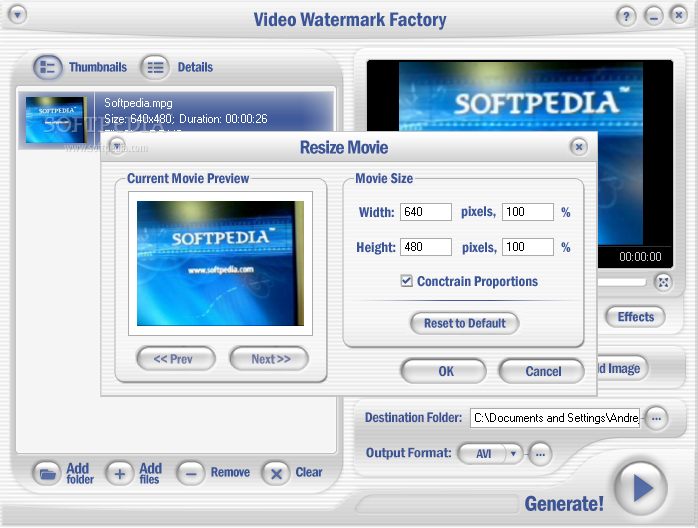Click the Current Movie Preview image
Image resolution: width=698 pixels, height=528 pixels.
[x=220, y=263]
